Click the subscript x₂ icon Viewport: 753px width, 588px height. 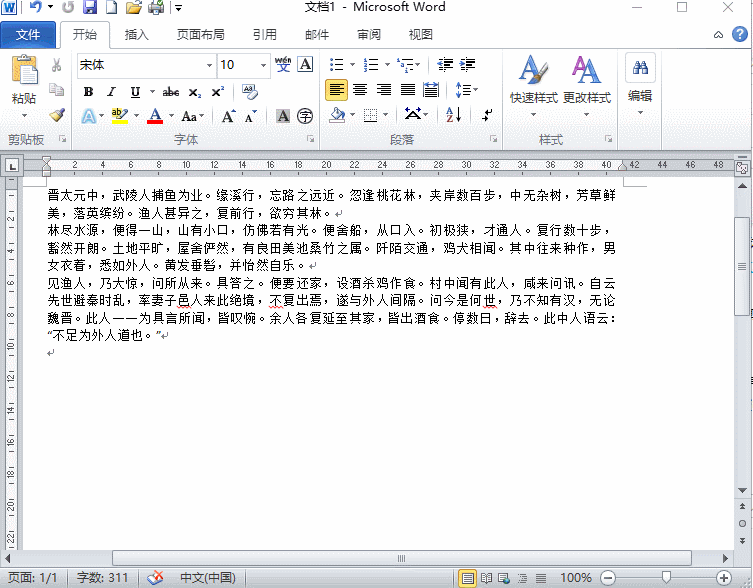coord(195,92)
